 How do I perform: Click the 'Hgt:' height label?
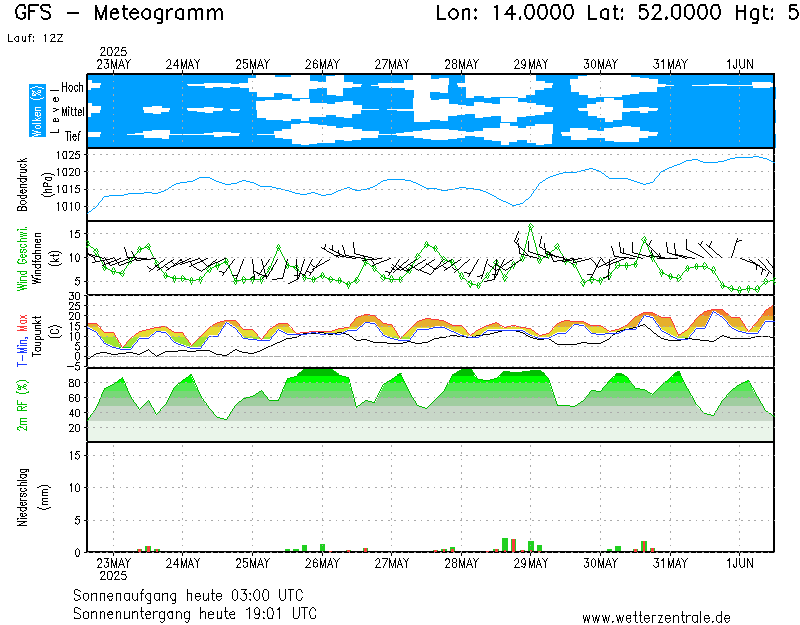757,14
